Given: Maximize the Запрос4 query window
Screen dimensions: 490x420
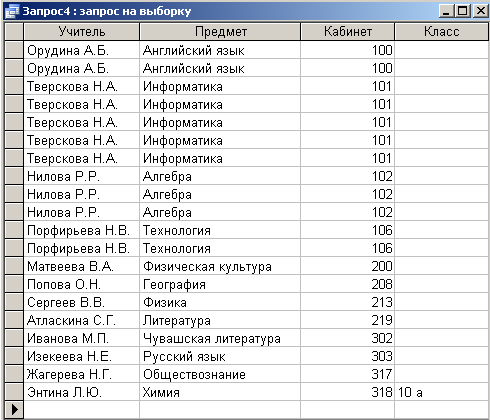Looking at the screenshot, I should click(463, 11).
